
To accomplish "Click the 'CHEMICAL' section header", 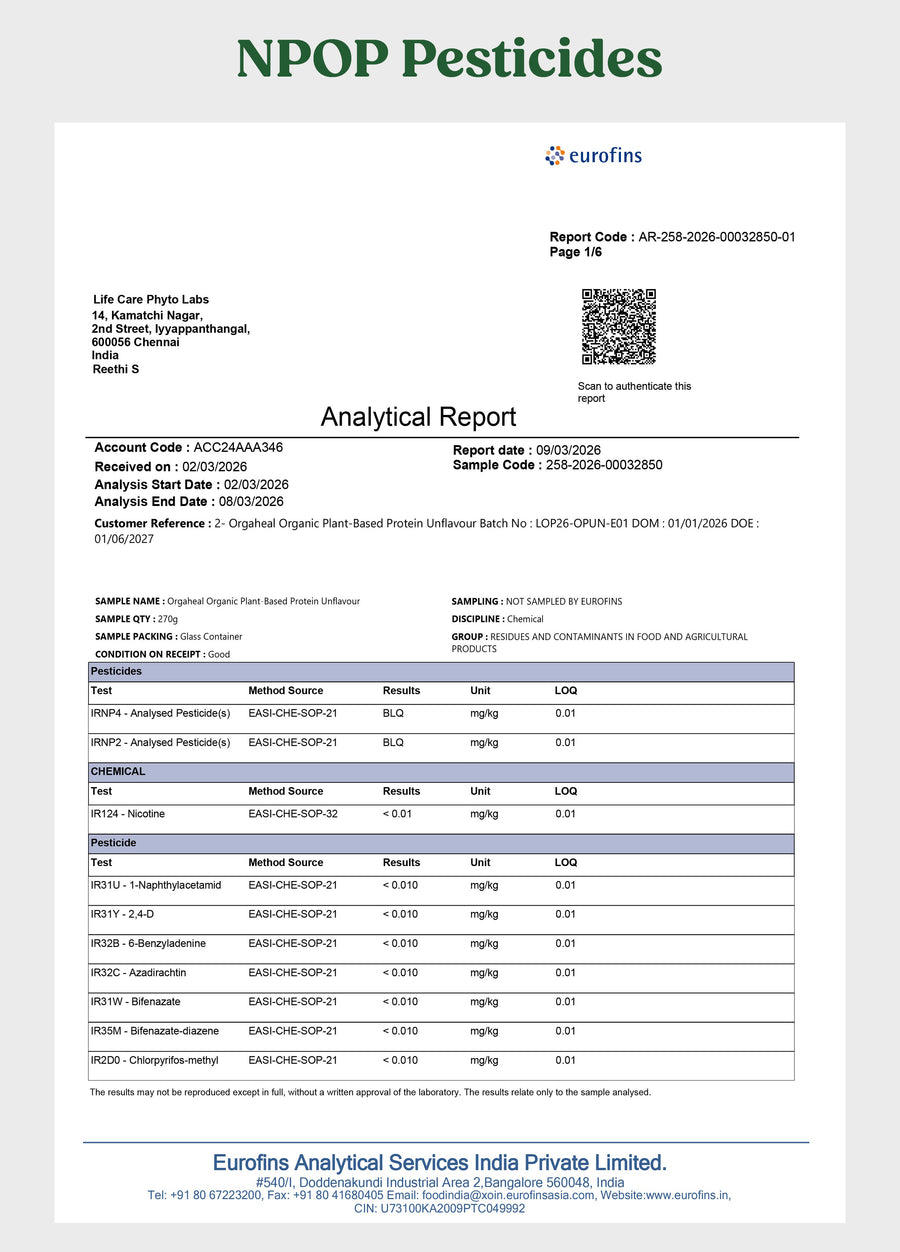I will (x=441, y=772).
